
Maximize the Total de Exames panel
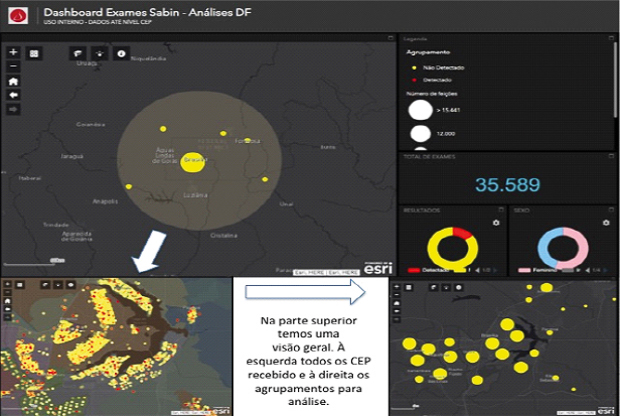611,156
